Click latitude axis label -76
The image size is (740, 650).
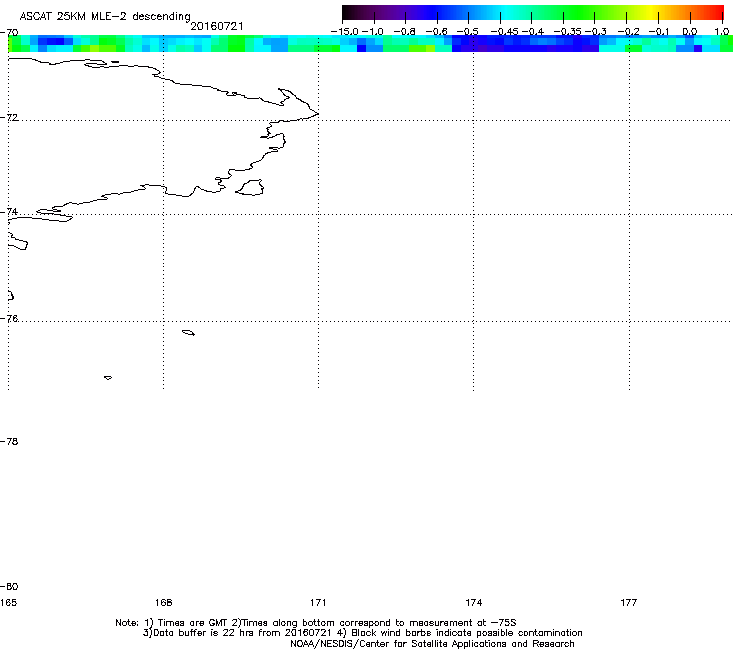tap(9, 319)
